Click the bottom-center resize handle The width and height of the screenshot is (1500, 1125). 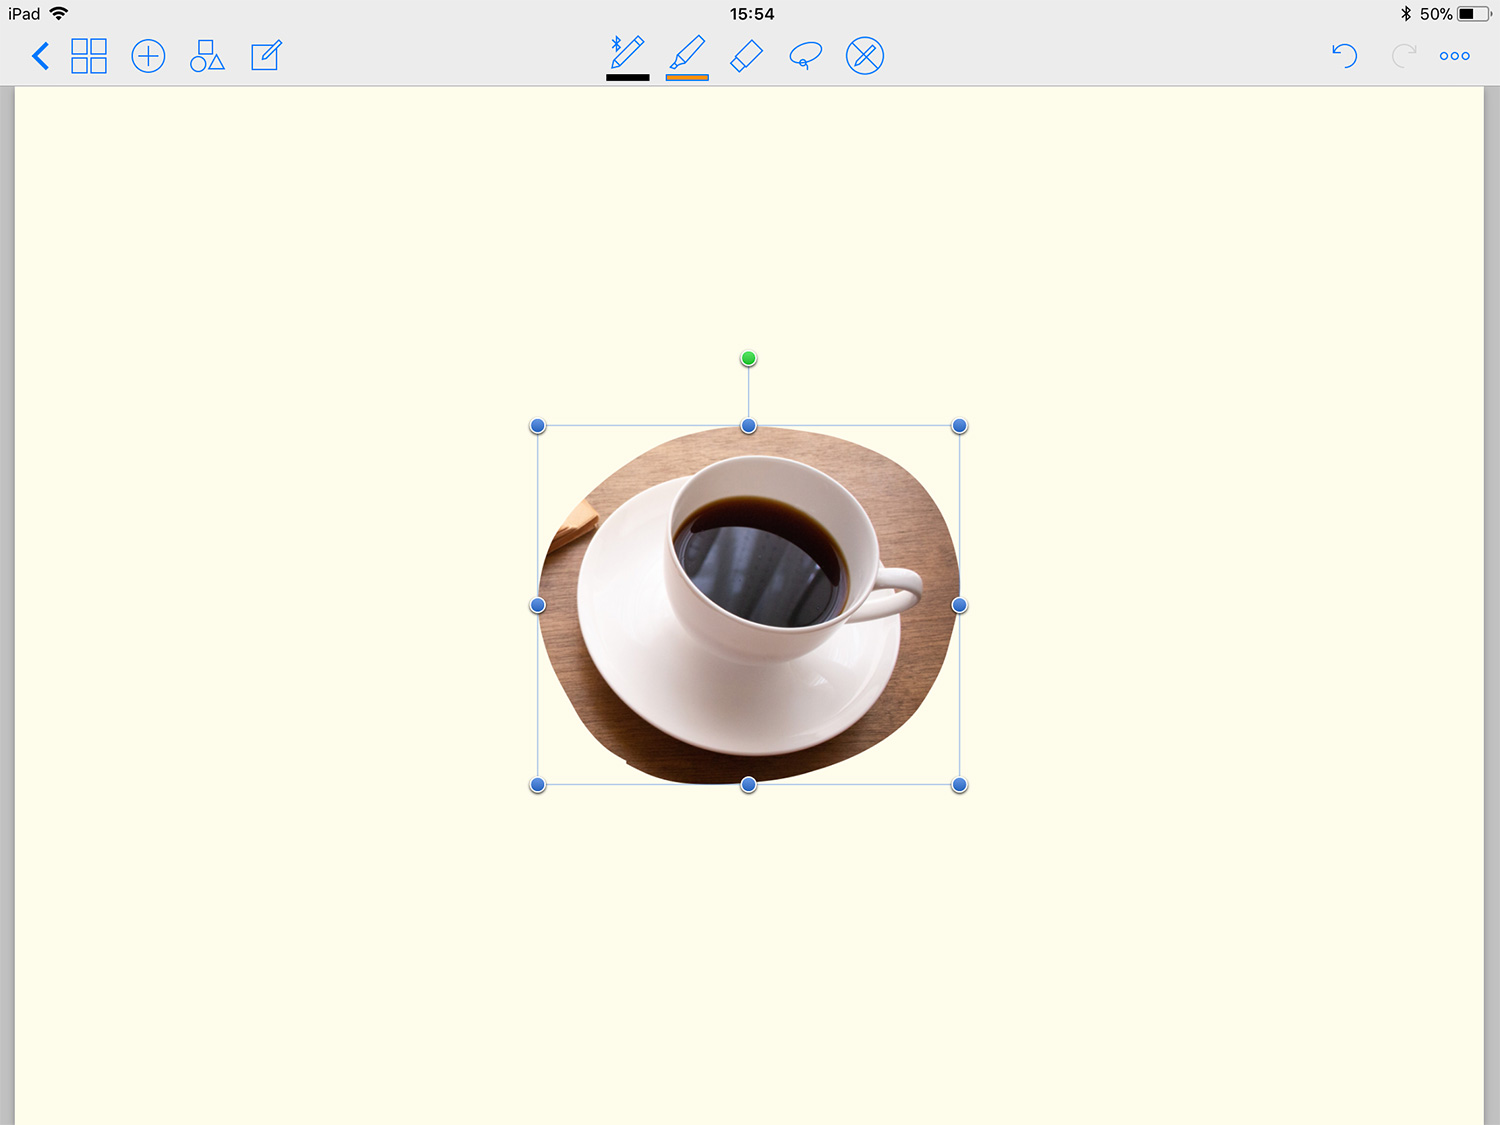[749, 785]
